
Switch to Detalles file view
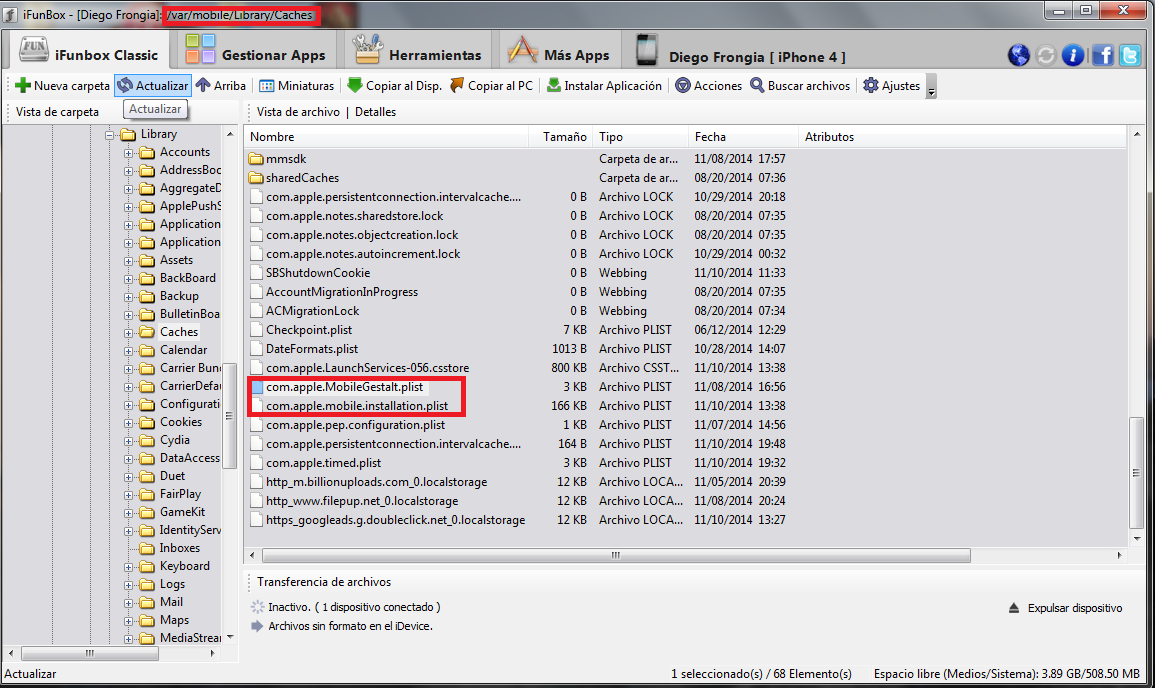tap(375, 112)
